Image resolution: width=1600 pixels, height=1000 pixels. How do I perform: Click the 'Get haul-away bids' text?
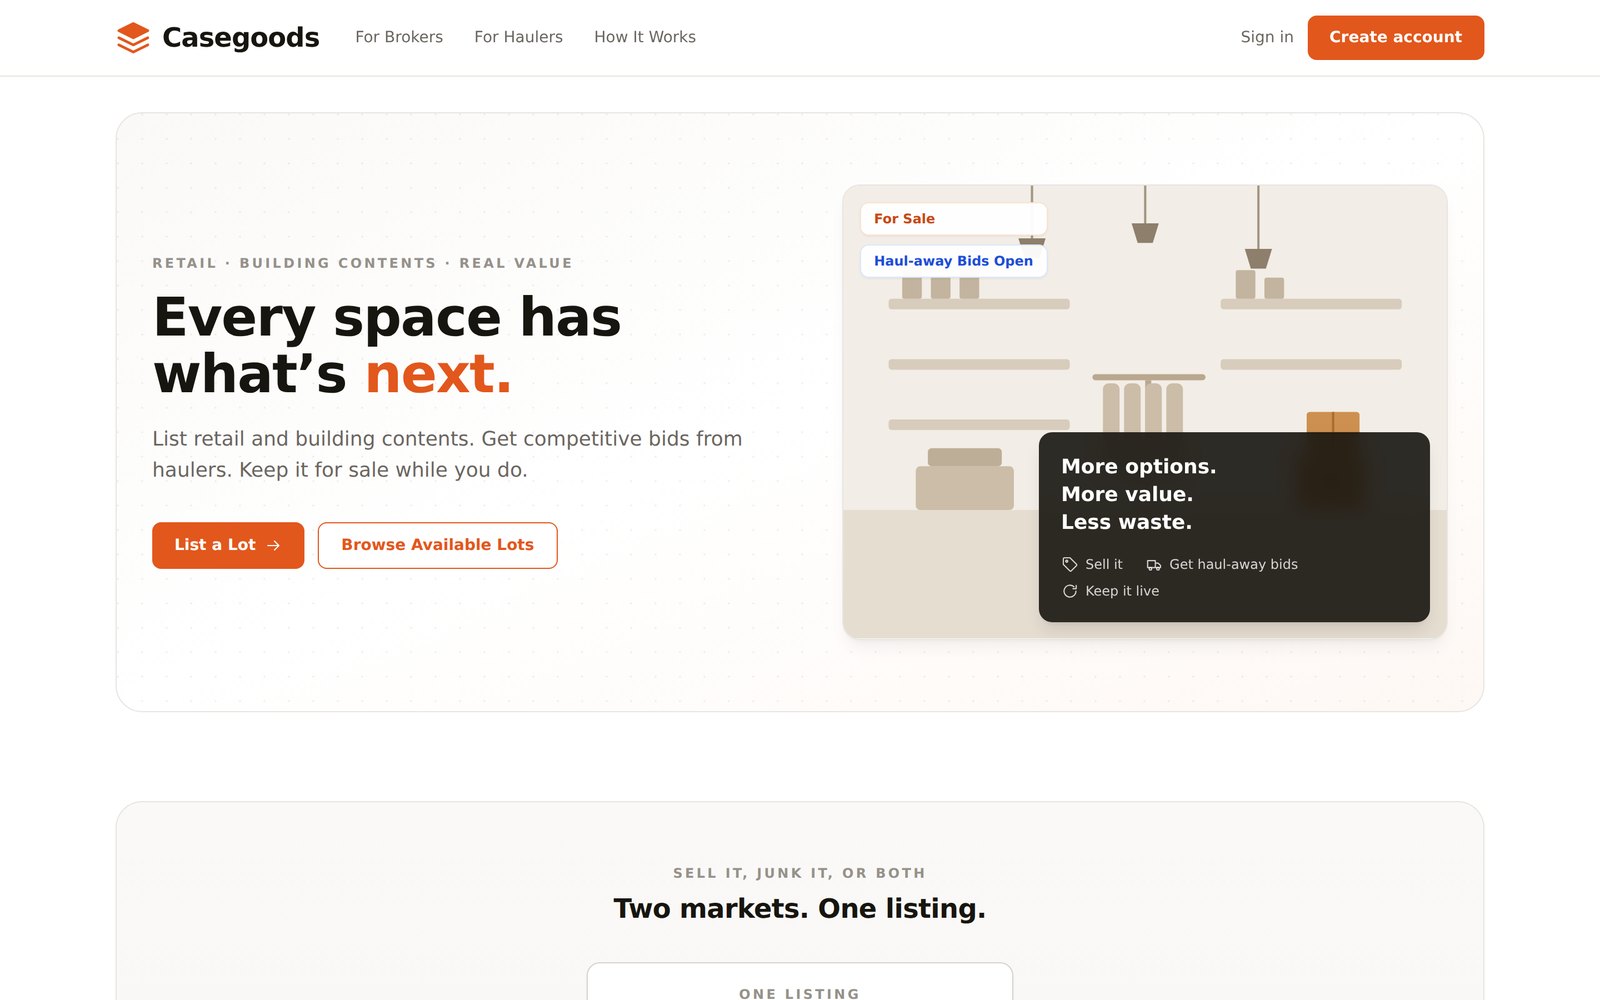[x=1234, y=564]
